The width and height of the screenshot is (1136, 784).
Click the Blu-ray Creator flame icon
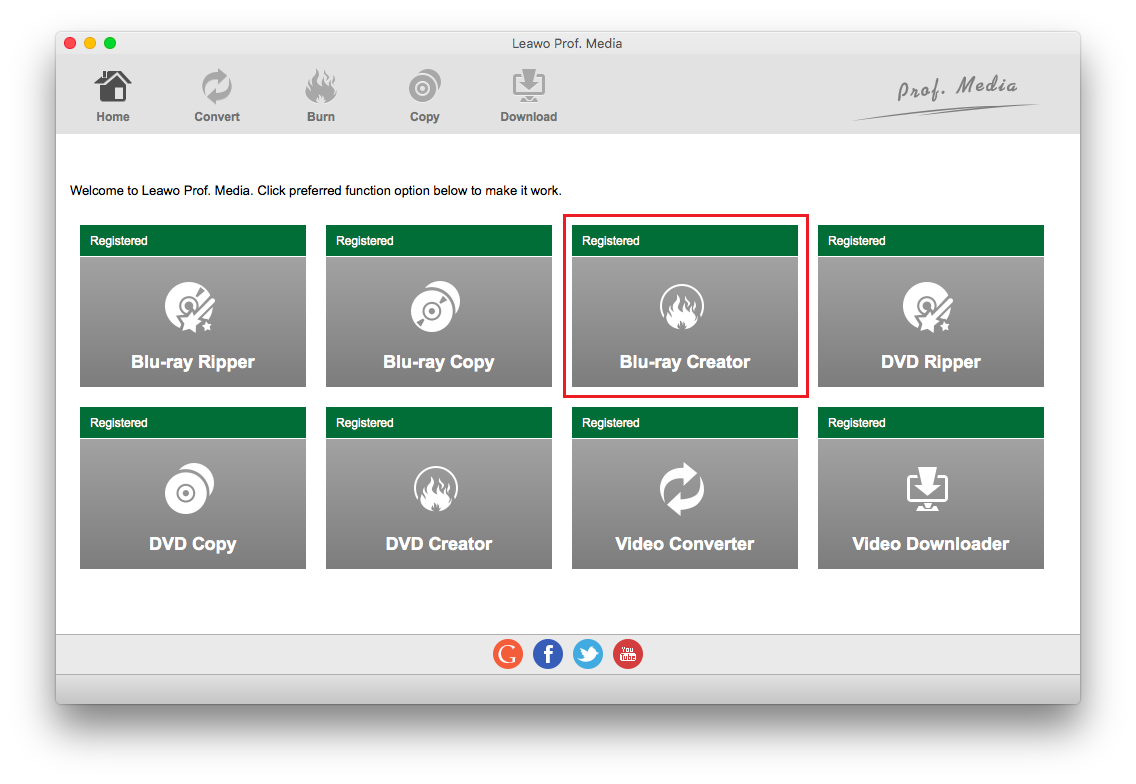pos(682,307)
